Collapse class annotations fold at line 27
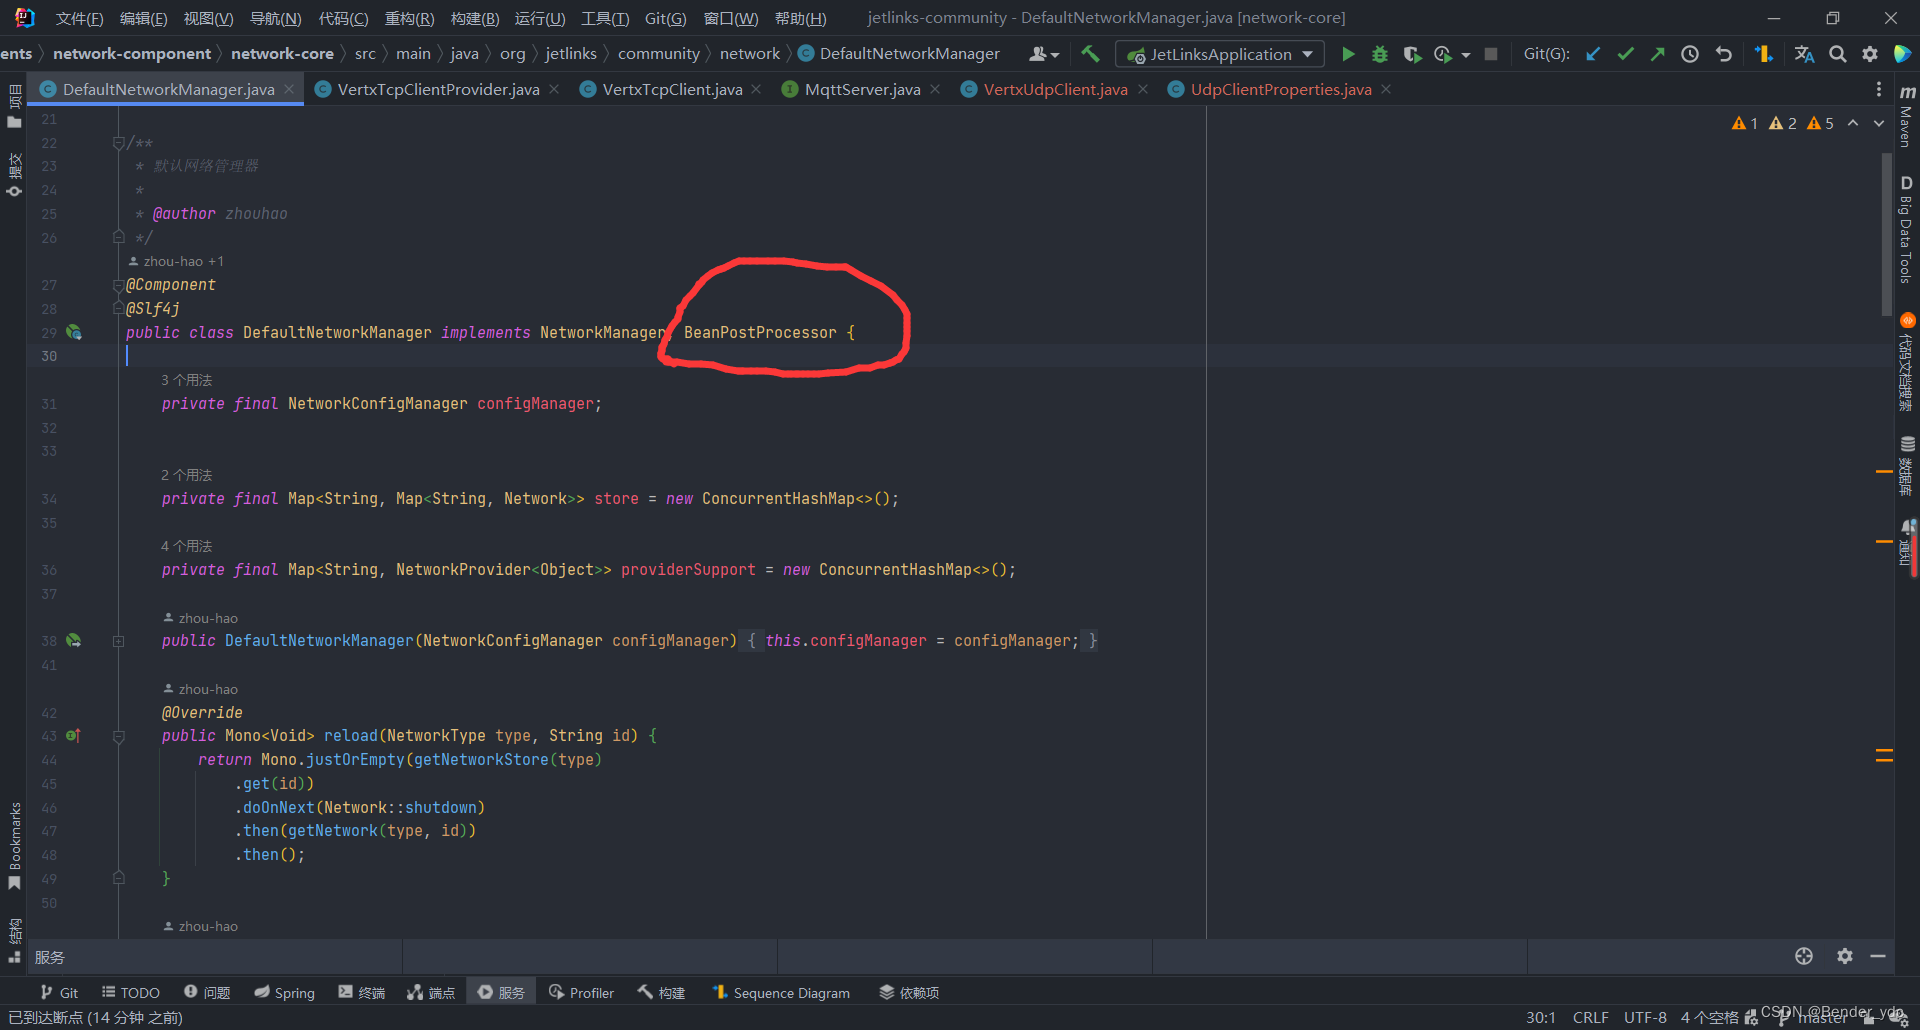 pyautogui.click(x=118, y=285)
